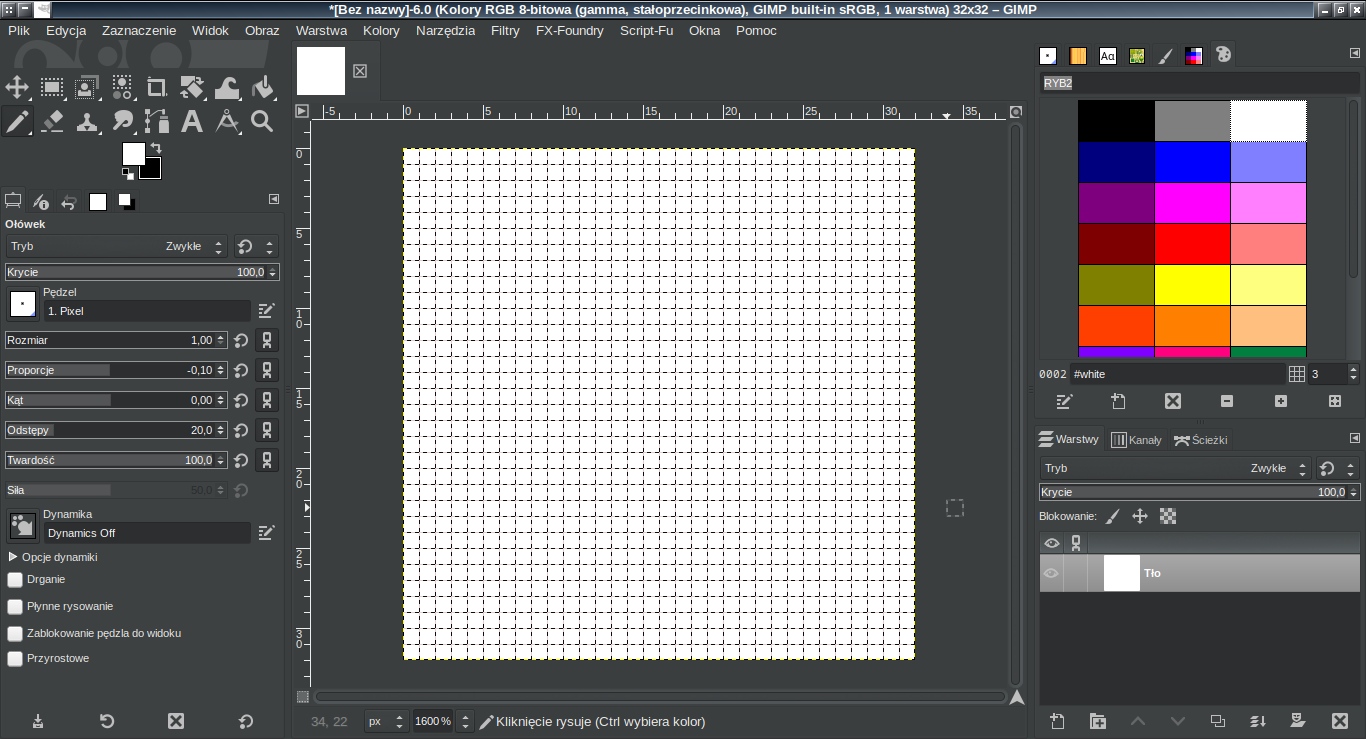Open the px unit dropdown in status bar
1366x739 pixels.
pyautogui.click(x=385, y=721)
